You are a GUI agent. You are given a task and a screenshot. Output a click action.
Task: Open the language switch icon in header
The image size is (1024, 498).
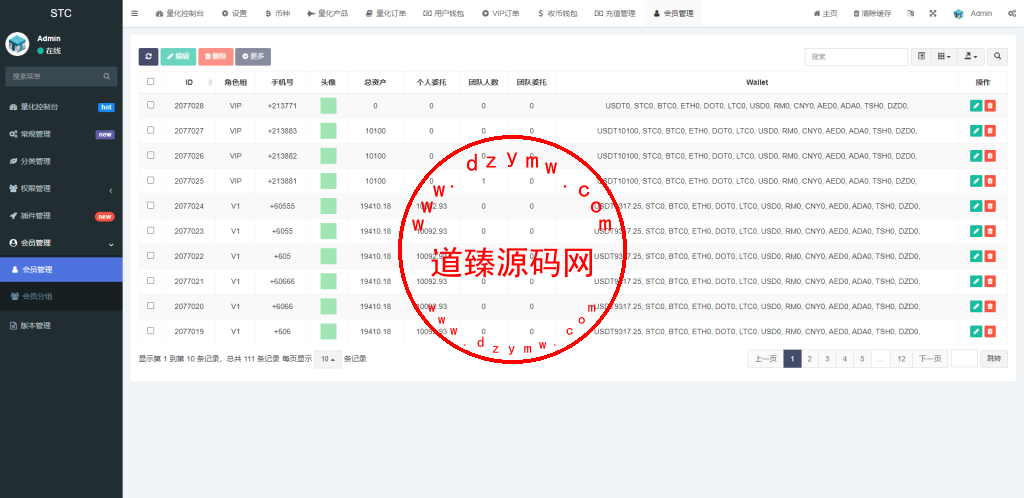pyautogui.click(x=911, y=13)
